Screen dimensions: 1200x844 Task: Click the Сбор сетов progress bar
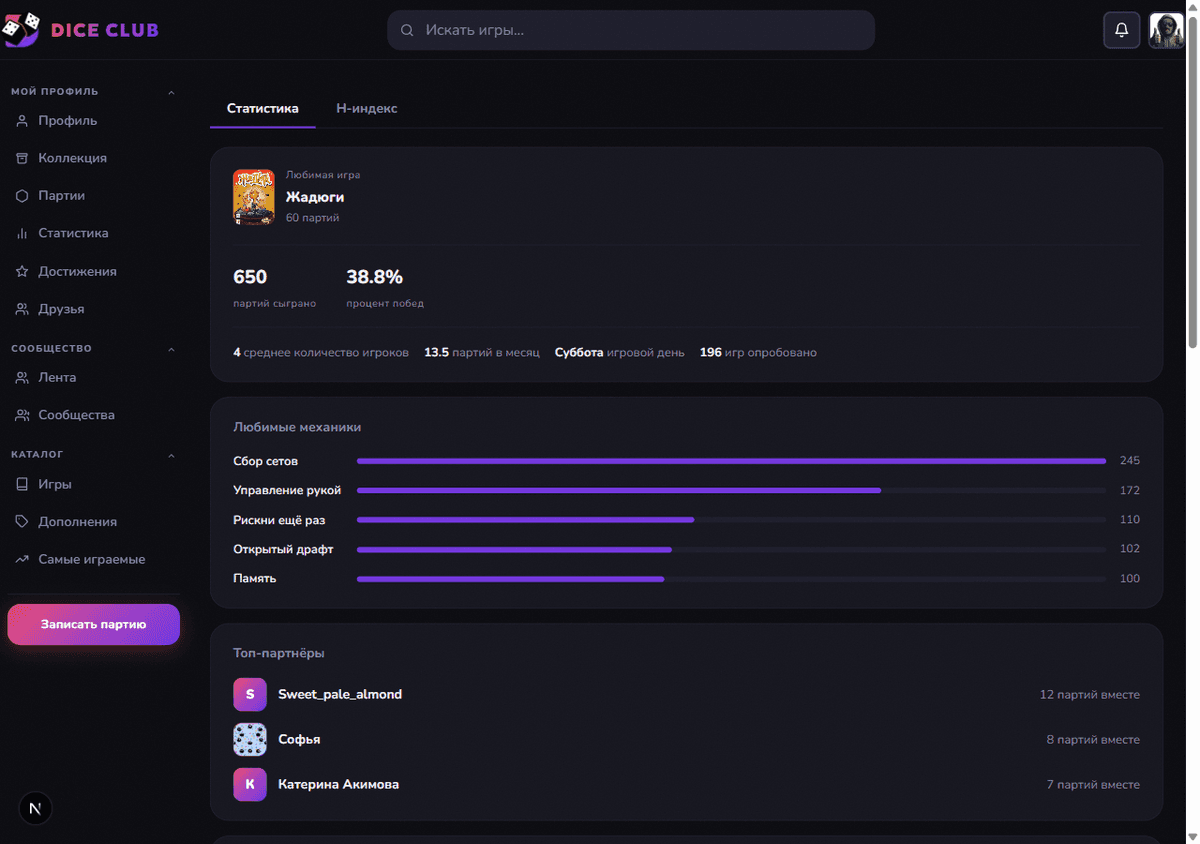pyautogui.click(x=731, y=461)
